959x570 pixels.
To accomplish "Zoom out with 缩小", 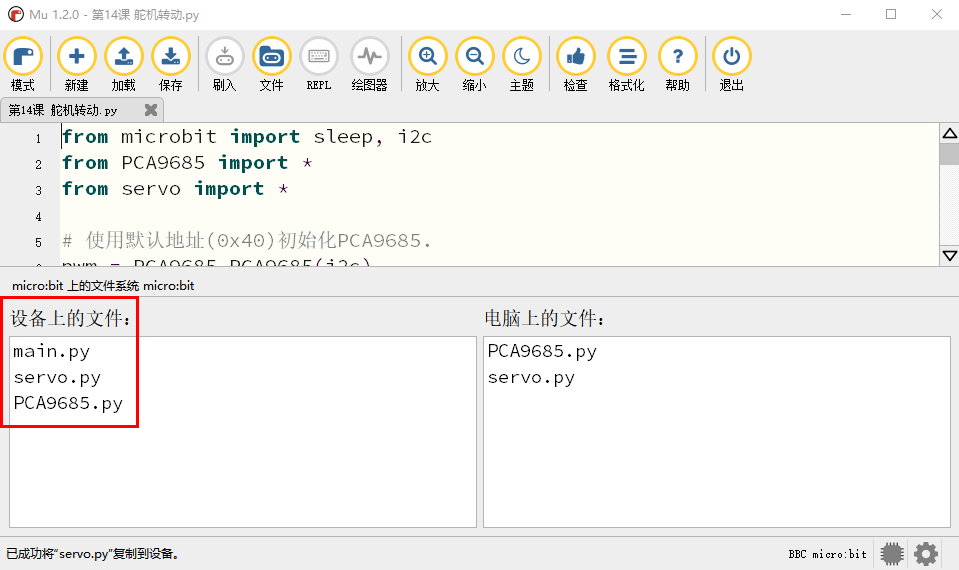I will 475,64.
